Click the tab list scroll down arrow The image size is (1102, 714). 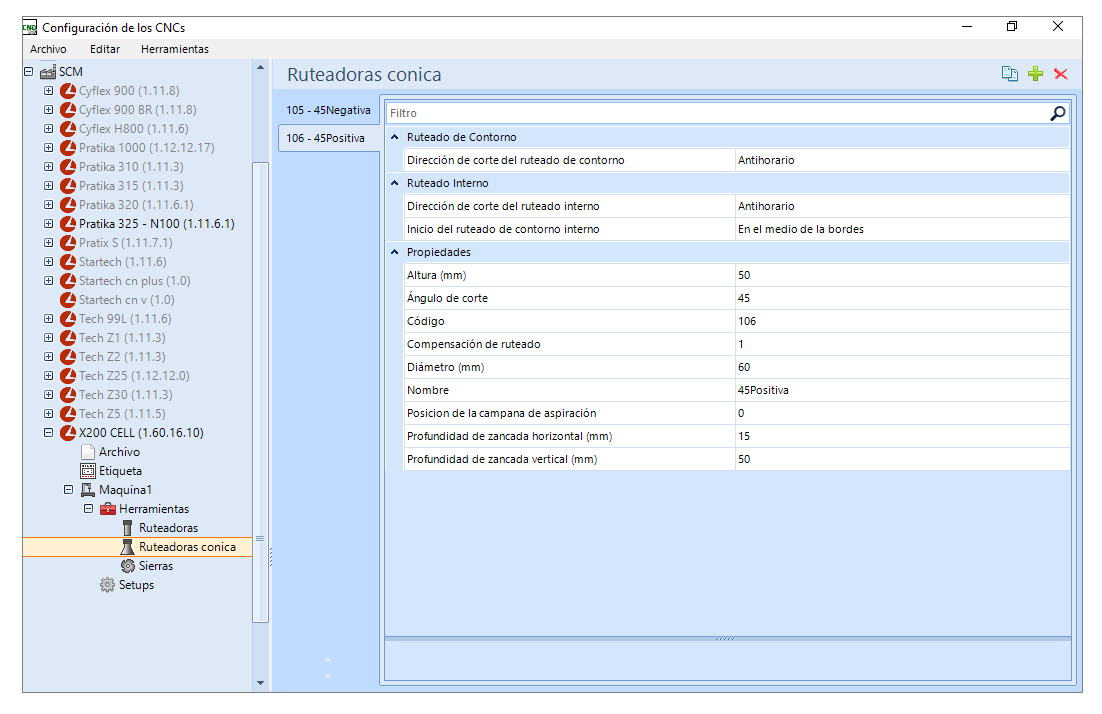328,676
